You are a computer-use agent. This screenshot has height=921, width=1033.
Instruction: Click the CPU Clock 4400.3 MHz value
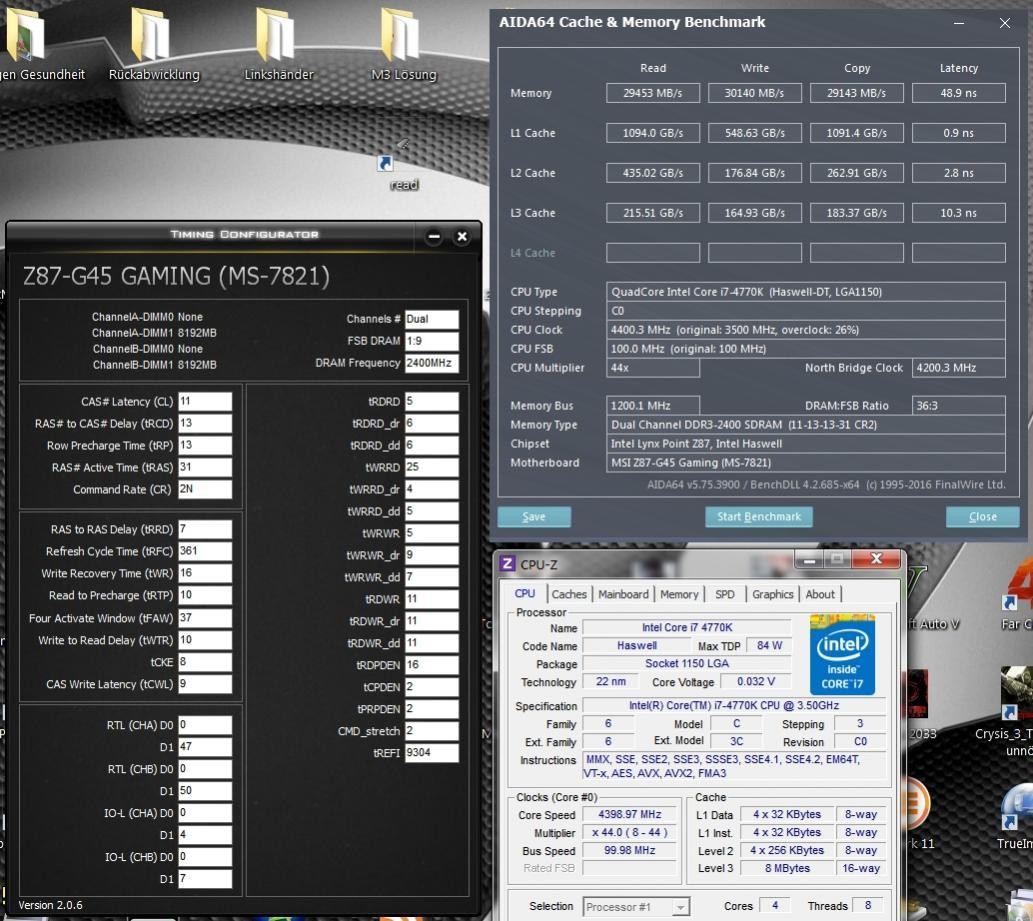(x=806, y=329)
